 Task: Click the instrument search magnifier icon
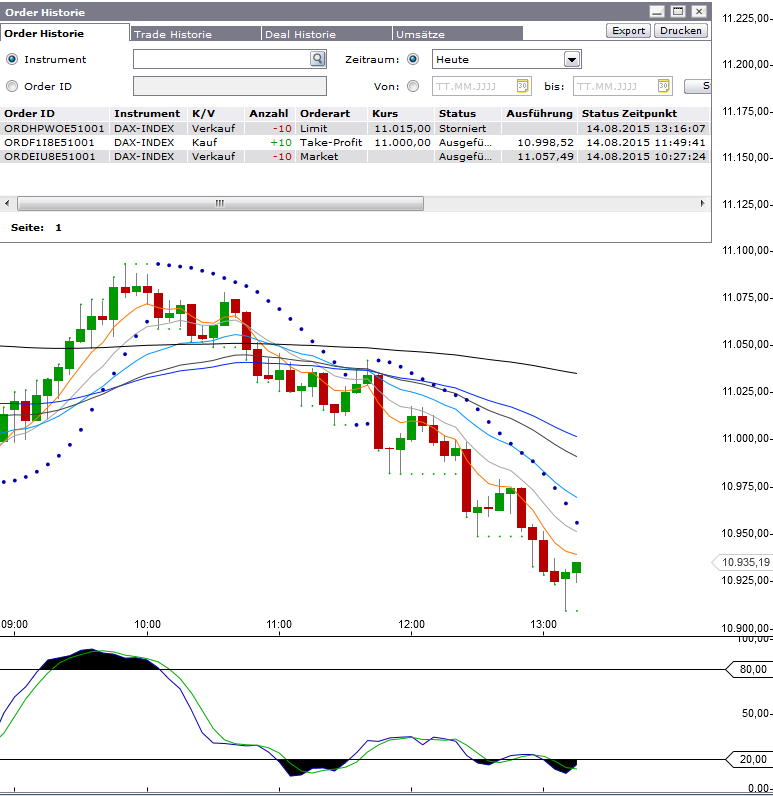click(x=317, y=60)
